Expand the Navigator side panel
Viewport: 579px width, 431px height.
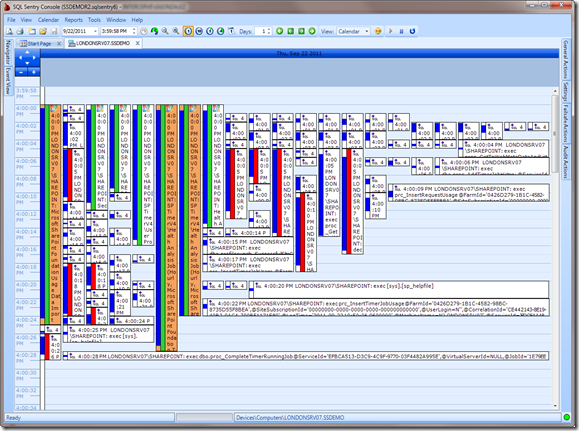[8, 52]
